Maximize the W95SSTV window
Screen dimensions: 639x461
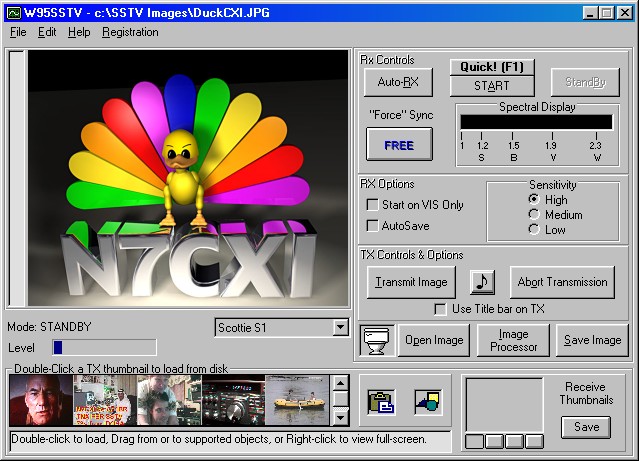pyautogui.click(x=606, y=13)
